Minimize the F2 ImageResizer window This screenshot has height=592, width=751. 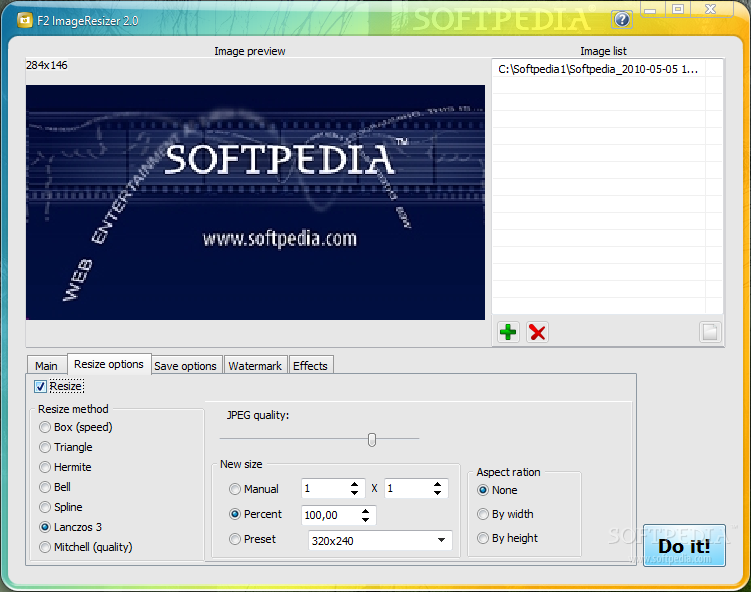[x=650, y=10]
